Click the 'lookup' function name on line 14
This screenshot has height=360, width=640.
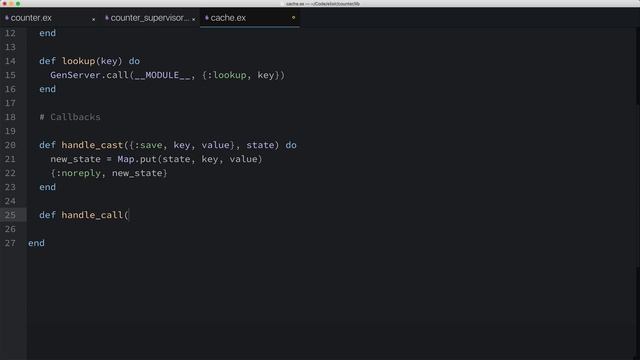(78, 61)
